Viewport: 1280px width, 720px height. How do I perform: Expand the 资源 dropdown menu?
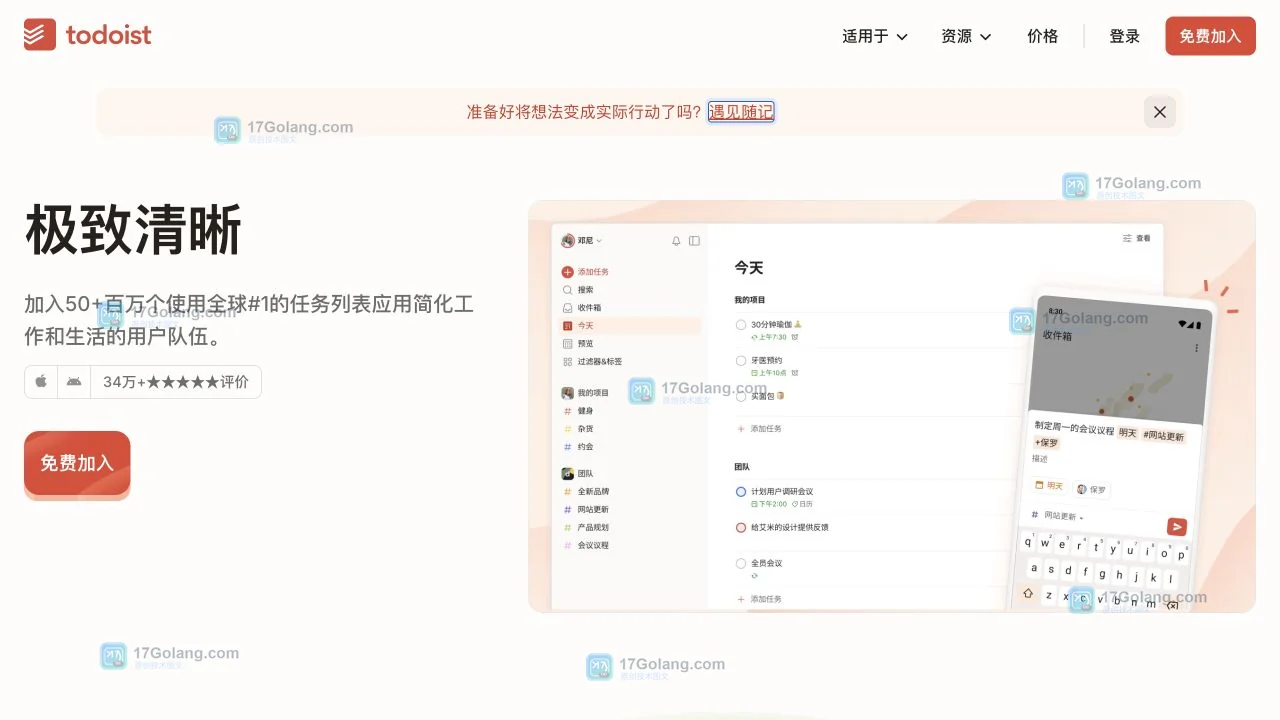(x=966, y=36)
